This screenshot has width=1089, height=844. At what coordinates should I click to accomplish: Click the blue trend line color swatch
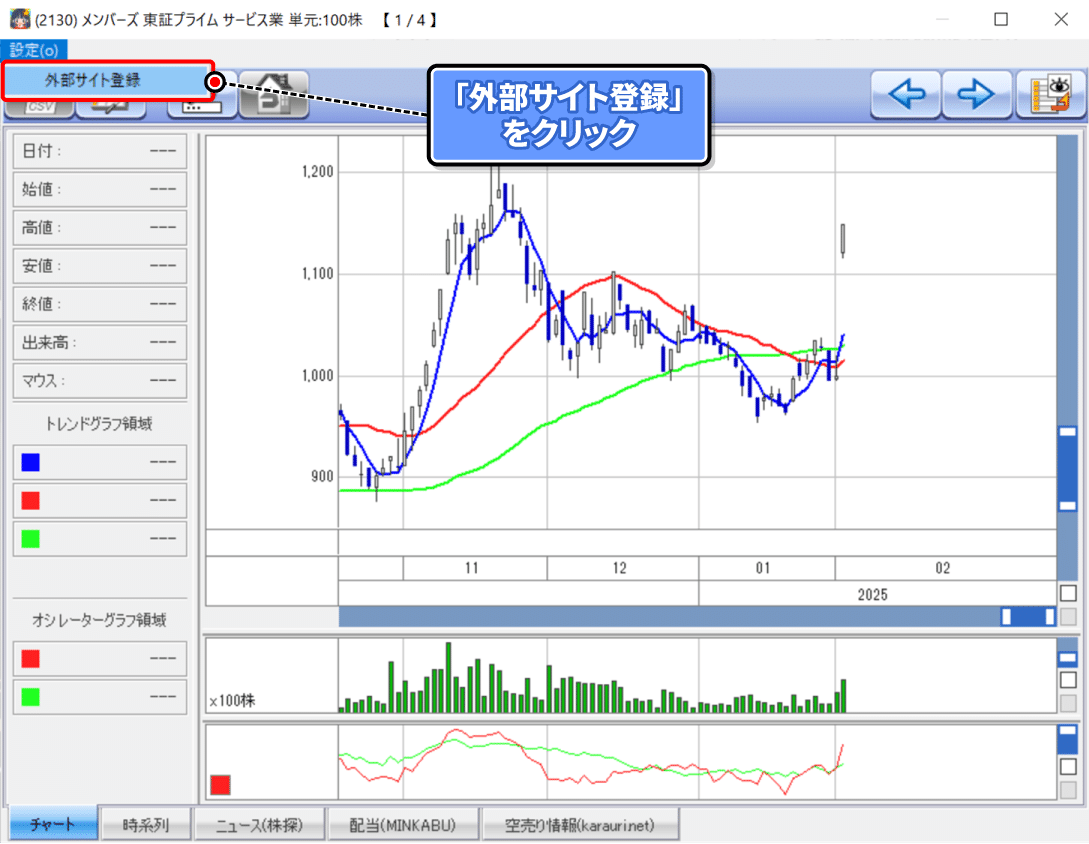[x=31, y=463]
